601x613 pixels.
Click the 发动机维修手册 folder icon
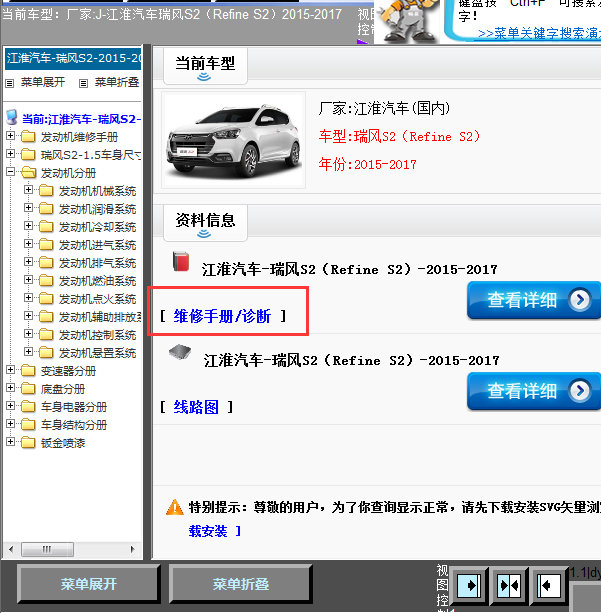[28, 136]
